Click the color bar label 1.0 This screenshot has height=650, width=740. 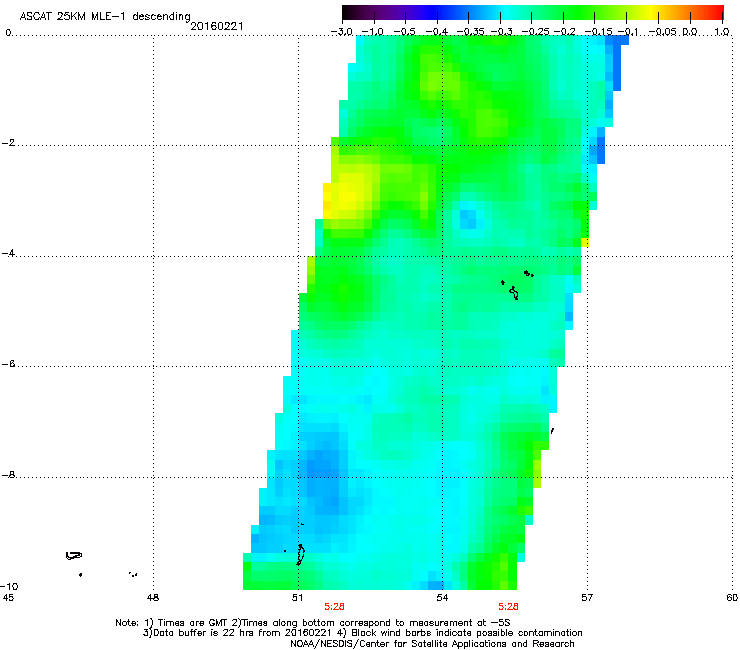coord(722,32)
